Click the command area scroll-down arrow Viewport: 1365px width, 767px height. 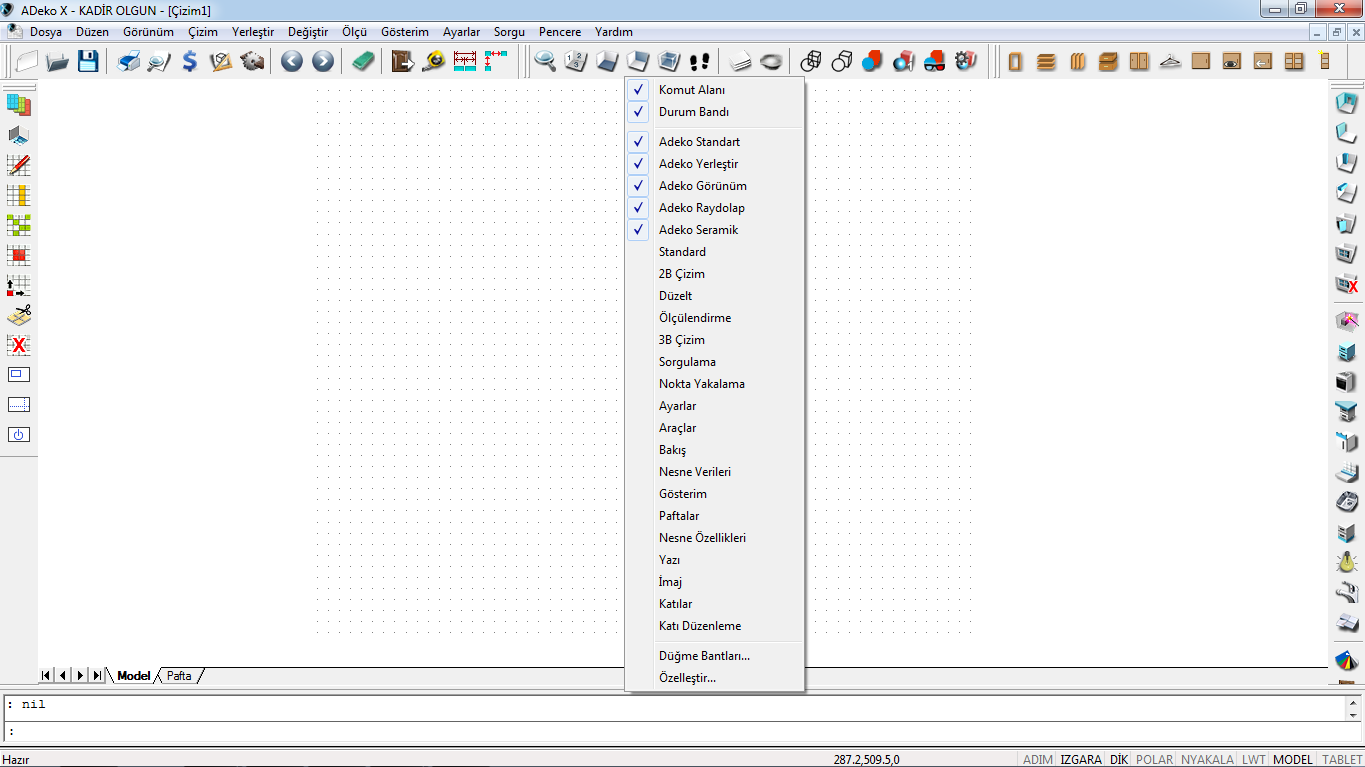tap(1354, 714)
